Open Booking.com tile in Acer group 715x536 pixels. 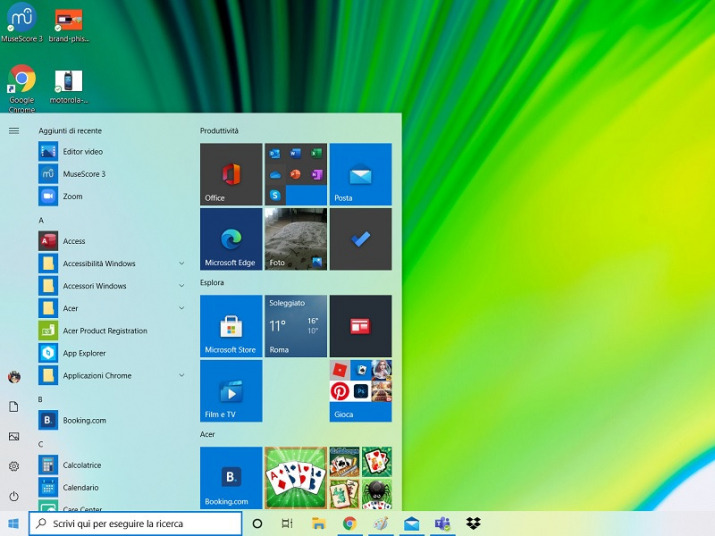coord(231,478)
